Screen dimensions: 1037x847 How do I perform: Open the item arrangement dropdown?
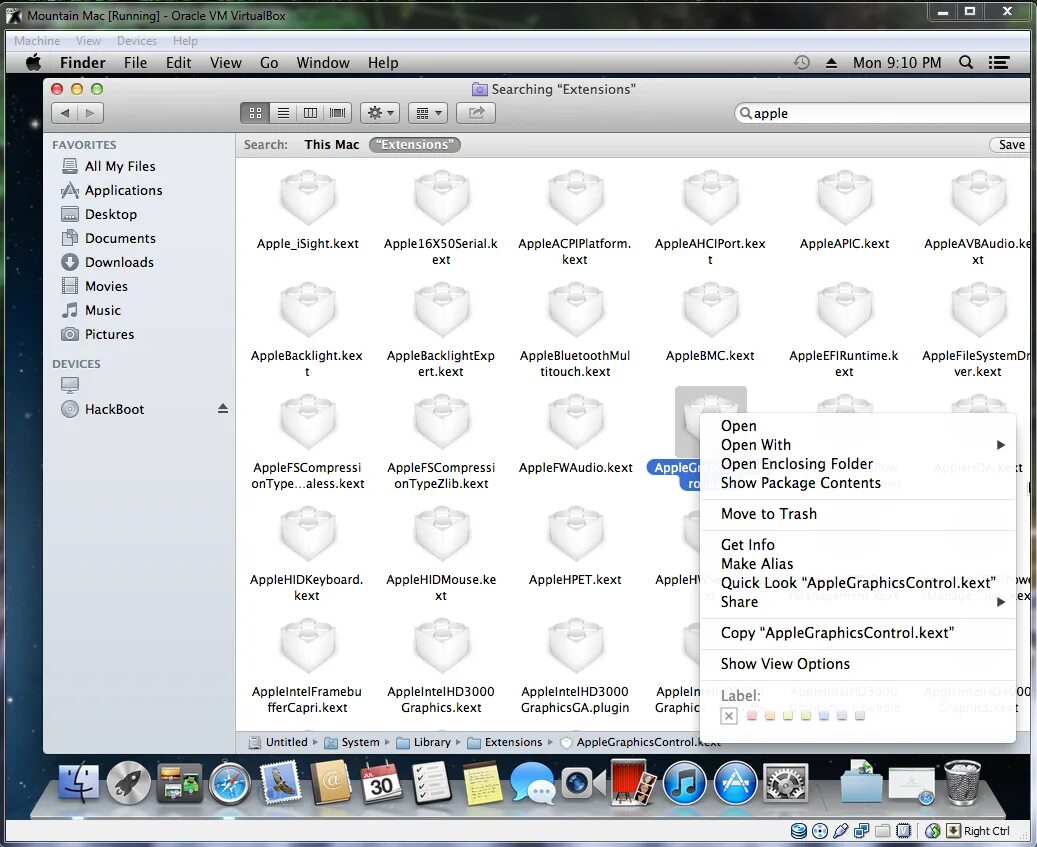(428, 113)
